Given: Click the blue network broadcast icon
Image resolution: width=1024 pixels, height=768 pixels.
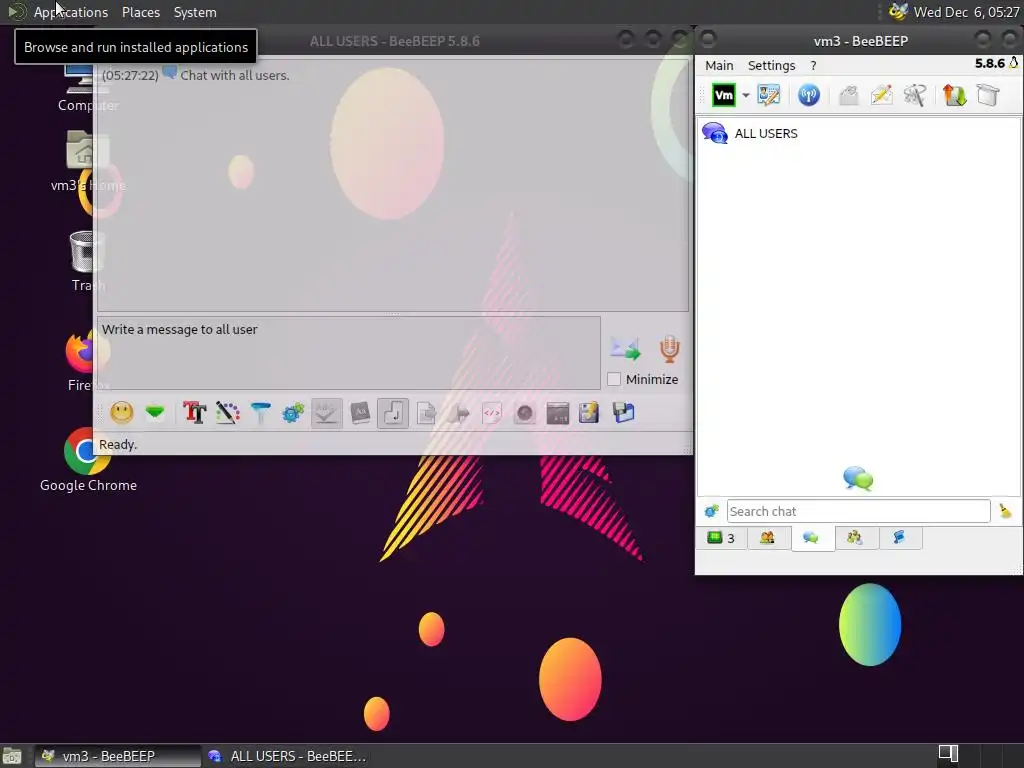Looking at the screenshot, I should 808,95.
